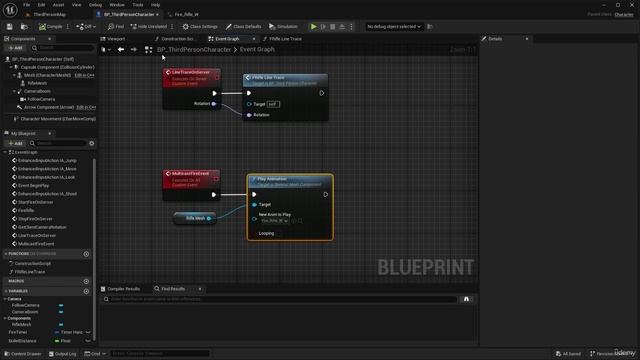
Task: Collapse the EventGraph section
Action: coord(5,152)
